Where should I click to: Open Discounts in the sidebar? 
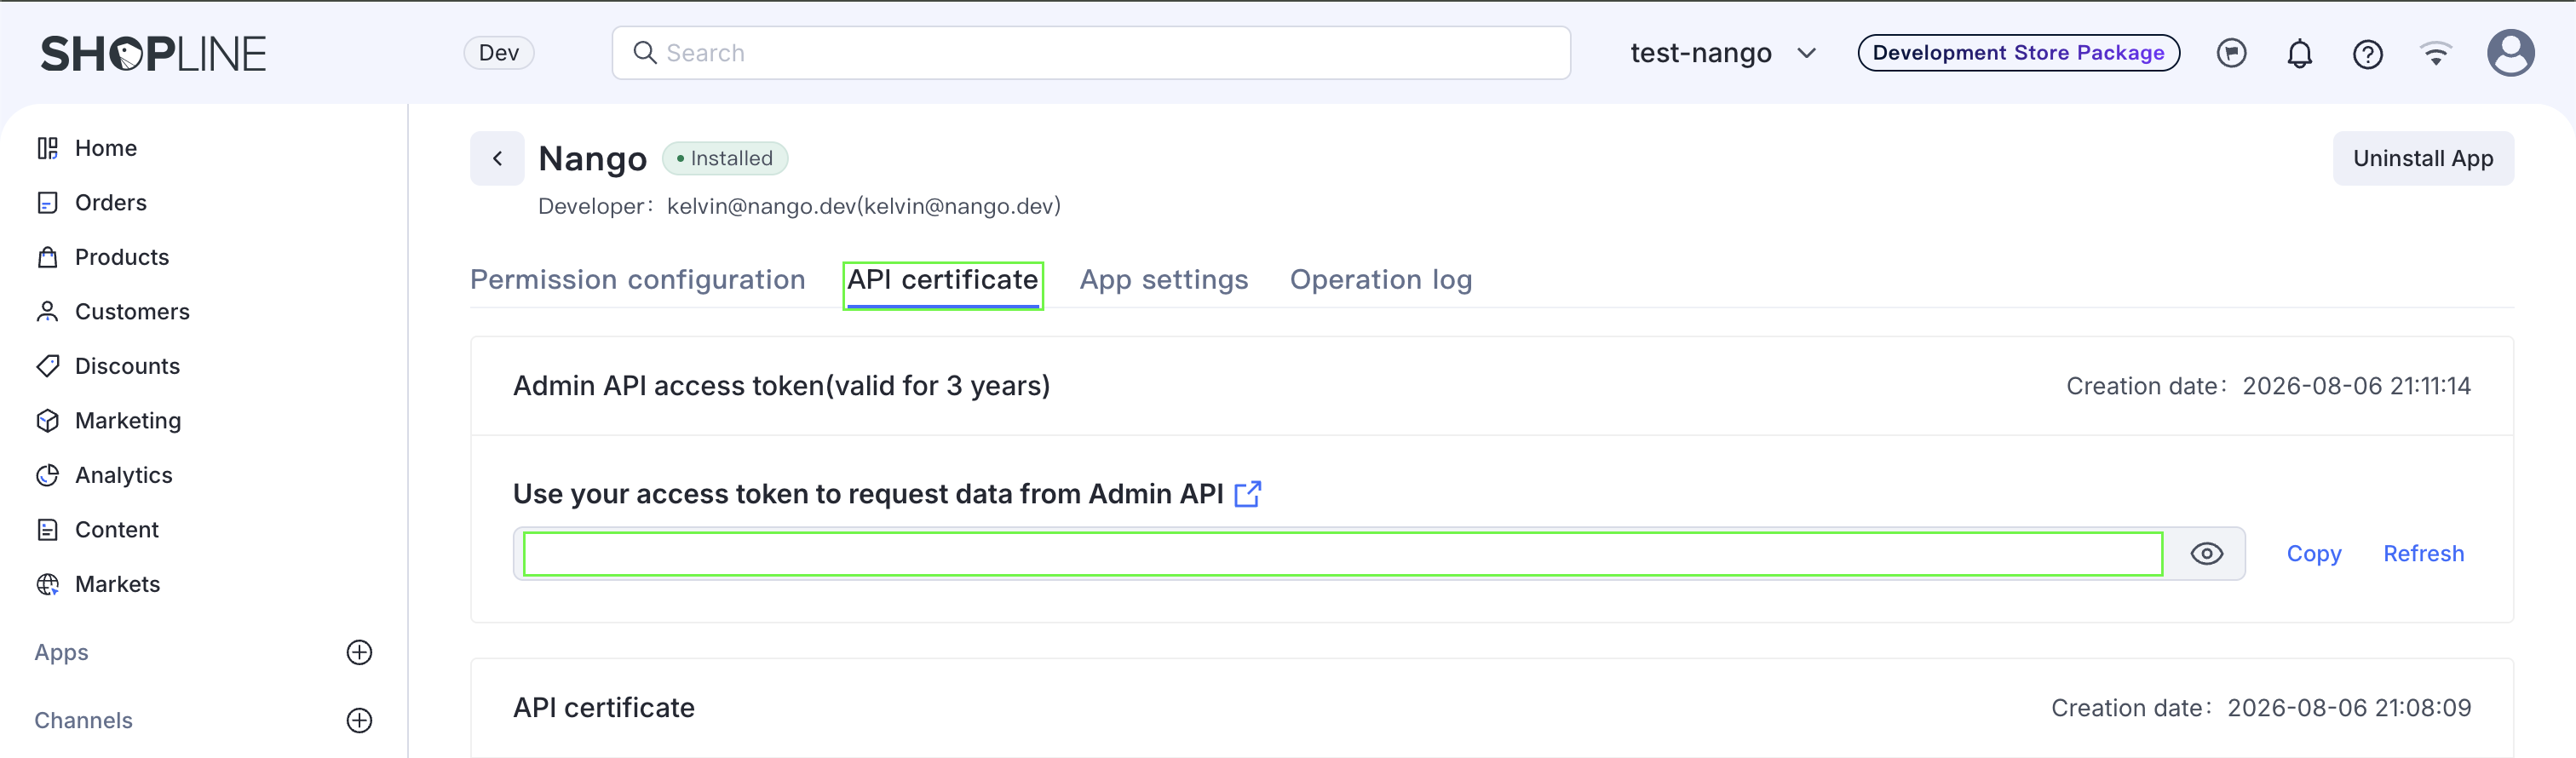(127, 366)
